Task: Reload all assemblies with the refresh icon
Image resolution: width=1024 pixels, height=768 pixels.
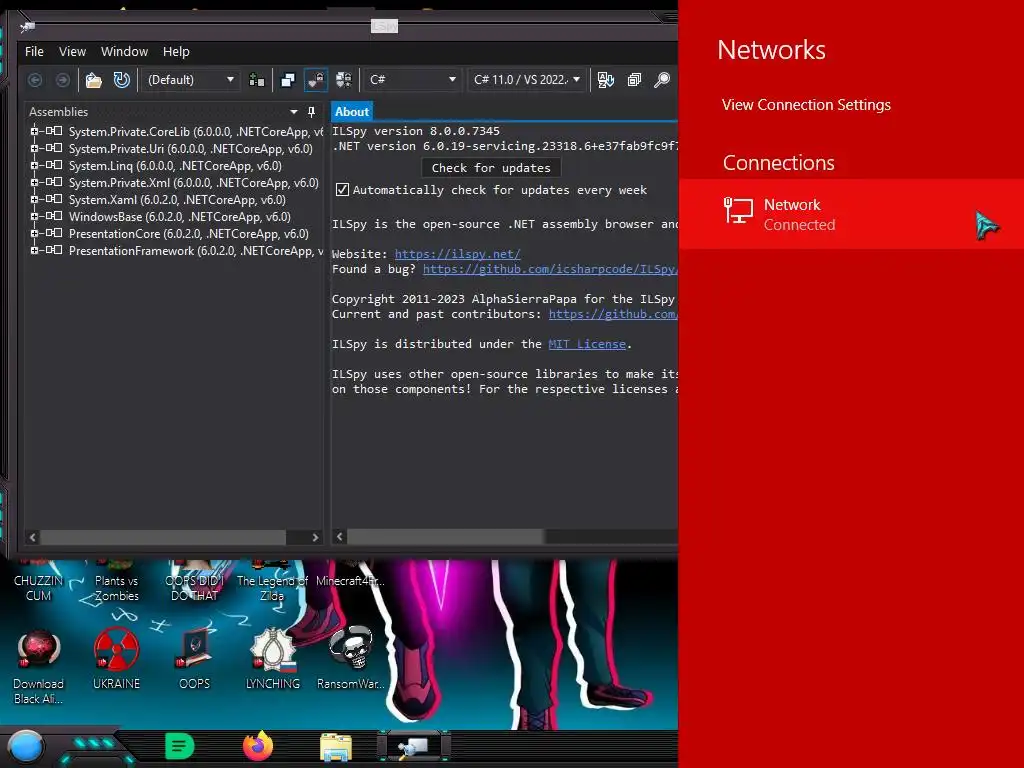Action: coord(121,80)
